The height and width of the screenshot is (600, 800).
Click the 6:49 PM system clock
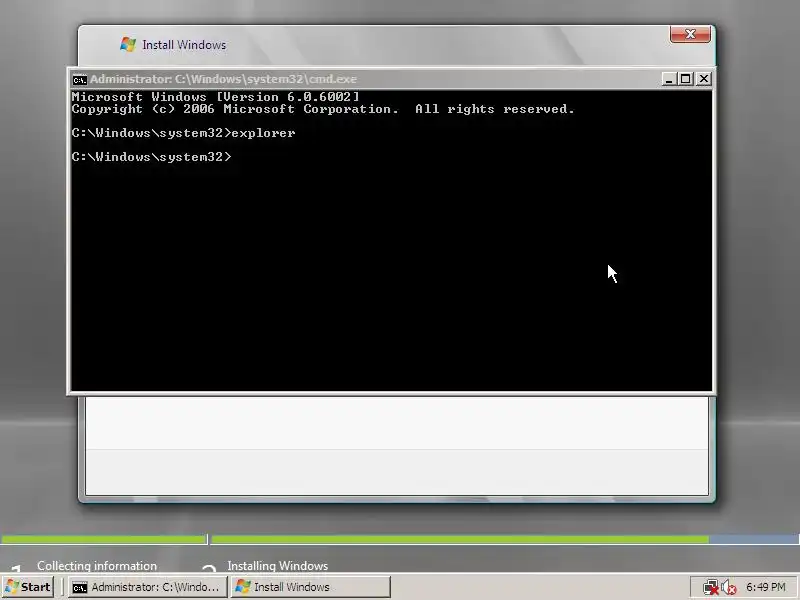pyautogui.click(x=765, y=587)
